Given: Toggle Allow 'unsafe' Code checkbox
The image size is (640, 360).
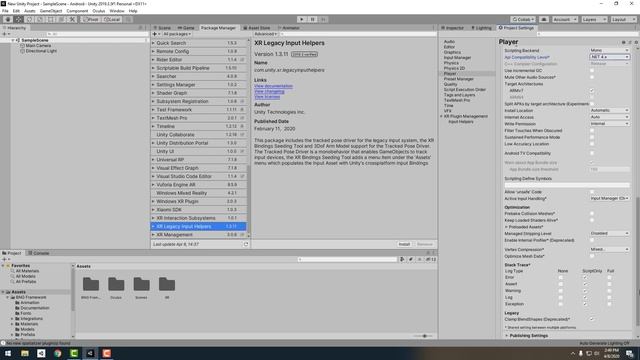Looking at the screenshot, I should [592, 192].
